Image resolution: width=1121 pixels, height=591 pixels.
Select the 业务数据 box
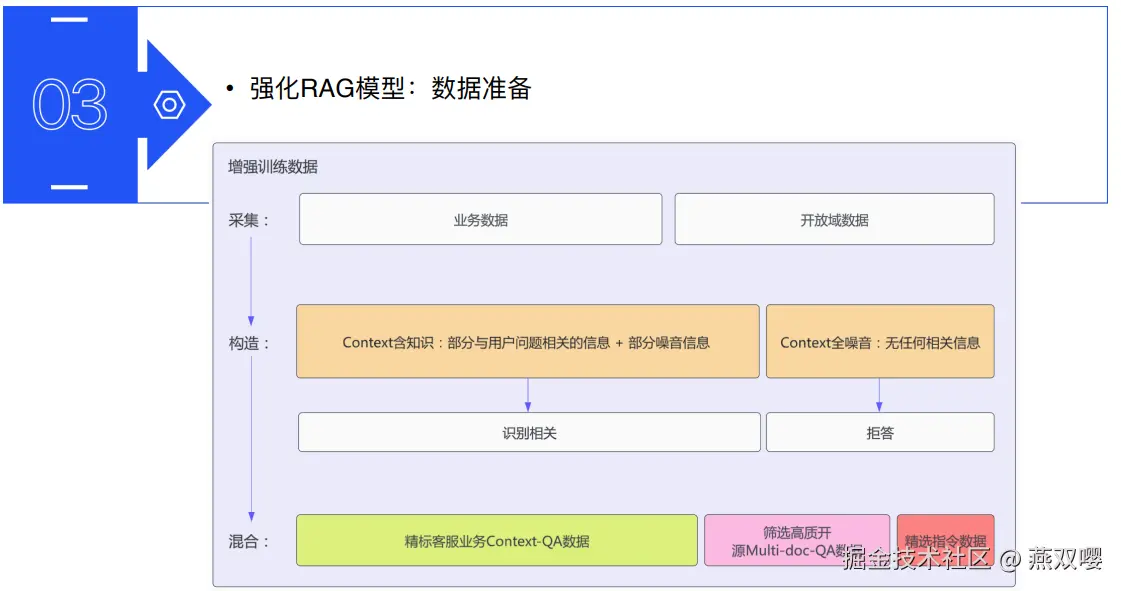(x=480, y=219)
